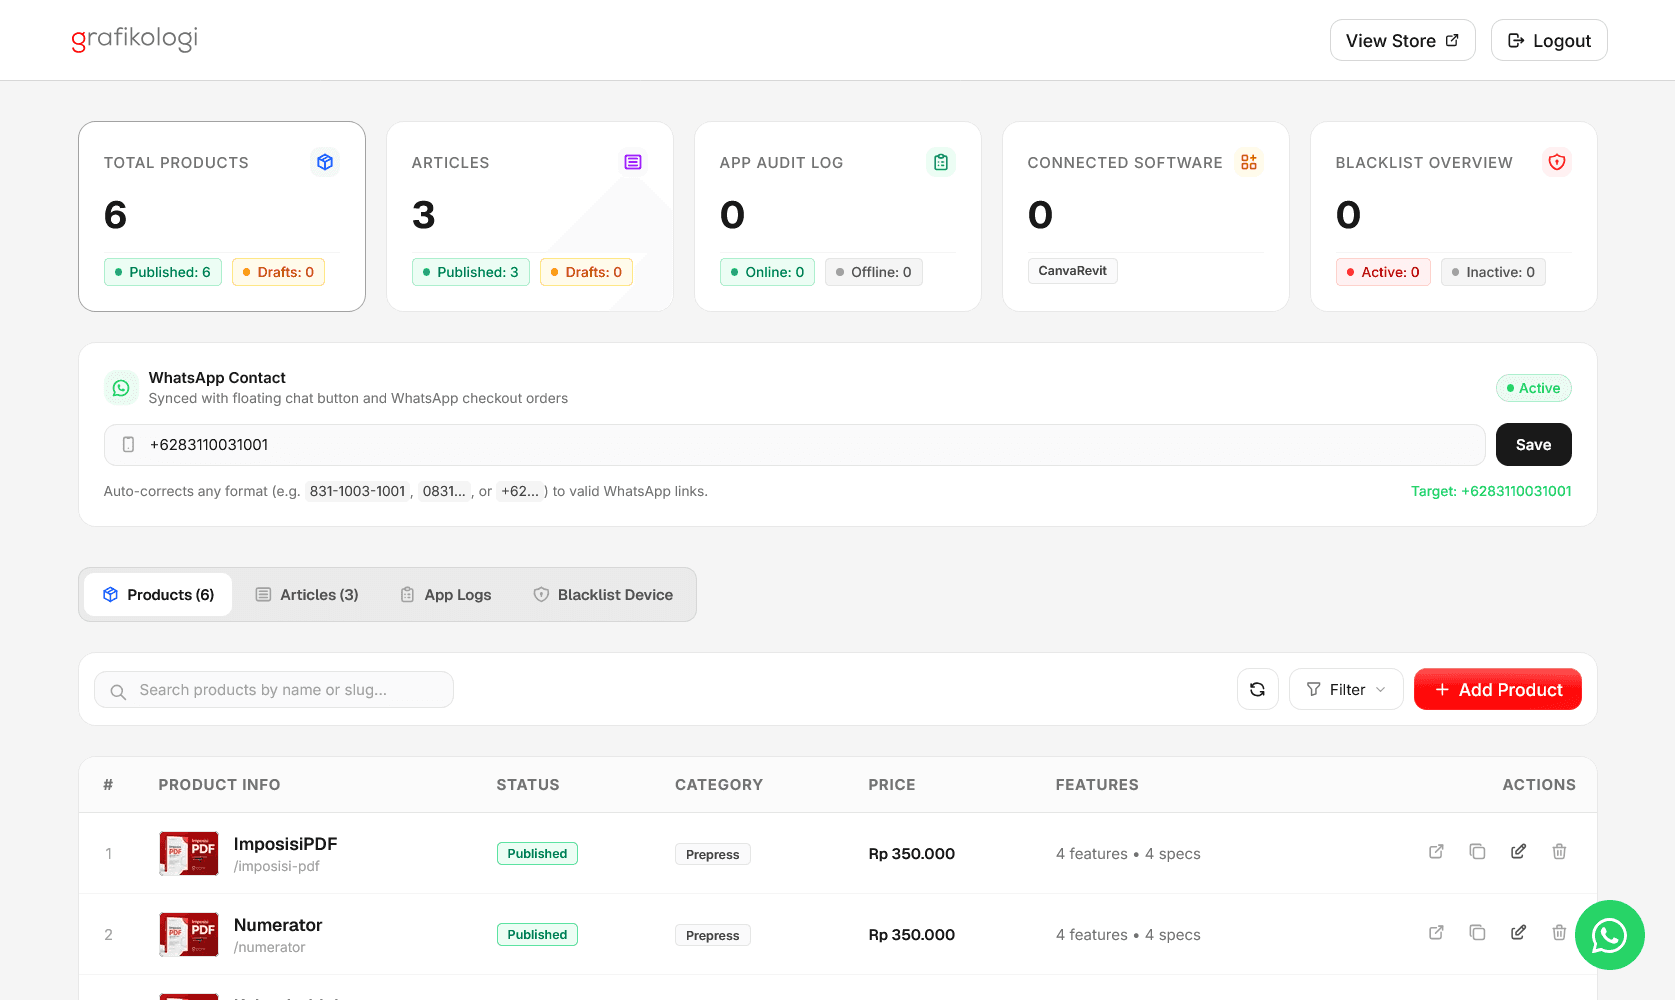Focus the product search field
The height and width of the screenshot is (1000, 1675).
(274, 690)
